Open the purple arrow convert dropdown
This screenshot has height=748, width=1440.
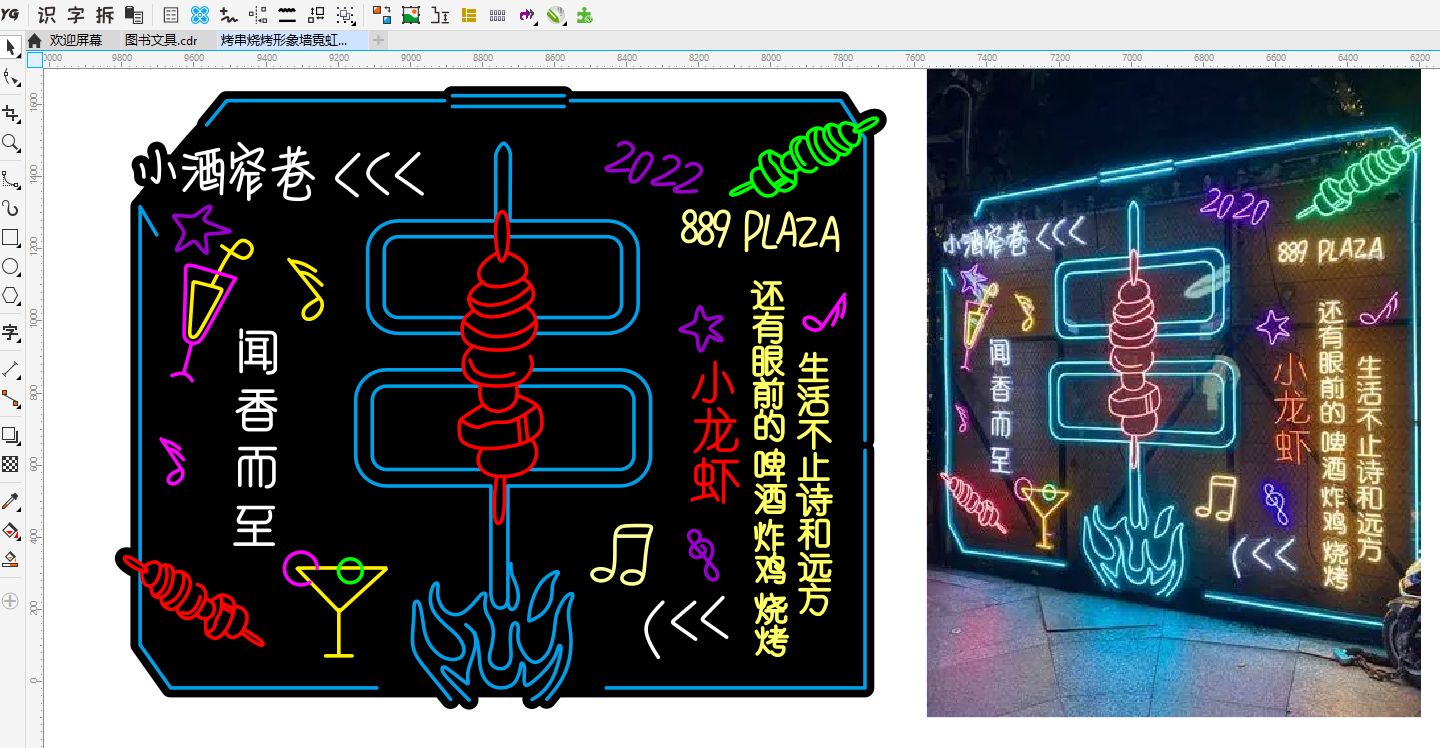pos(528,15)
